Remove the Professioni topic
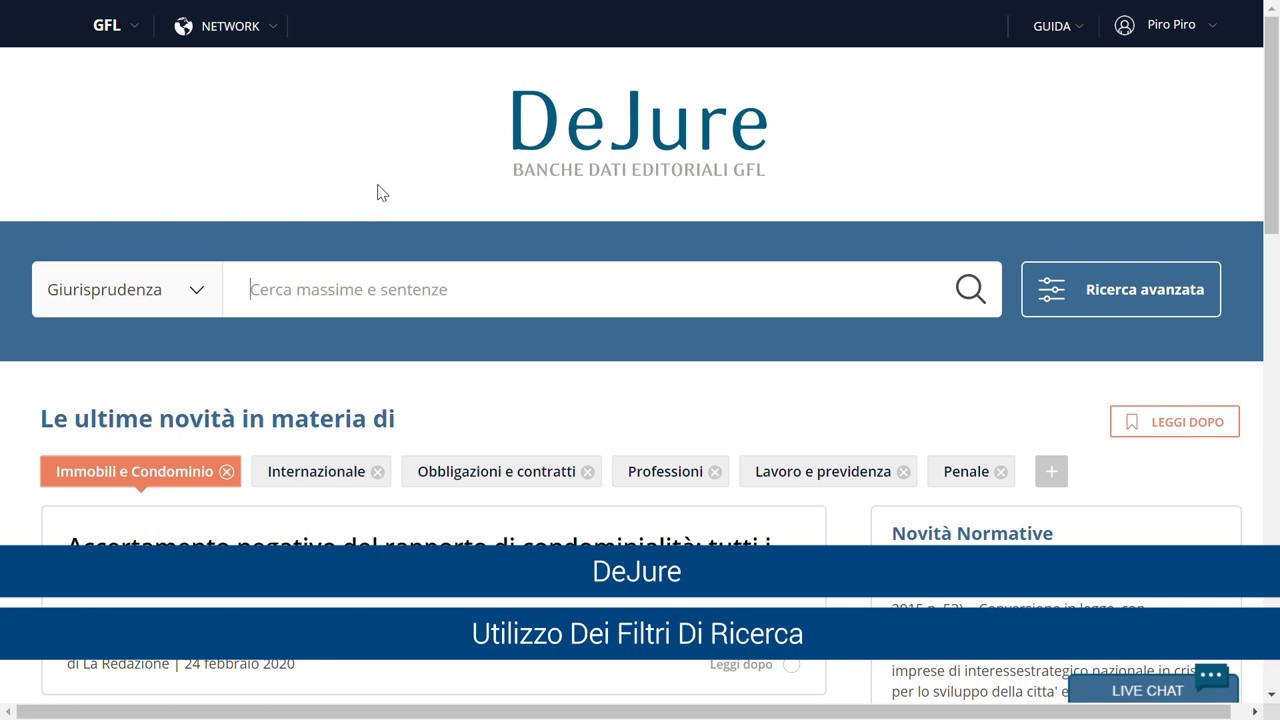The height and width of the screenshot is (720, 1280). (x=714, y=472)
